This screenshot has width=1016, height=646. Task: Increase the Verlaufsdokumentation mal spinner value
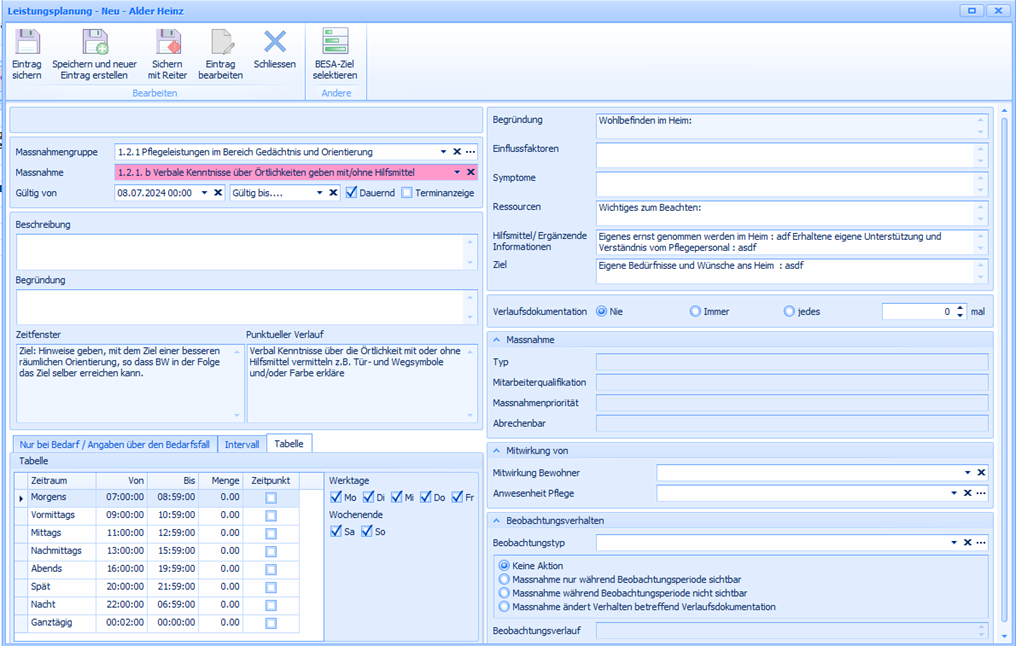pos(960,307)
